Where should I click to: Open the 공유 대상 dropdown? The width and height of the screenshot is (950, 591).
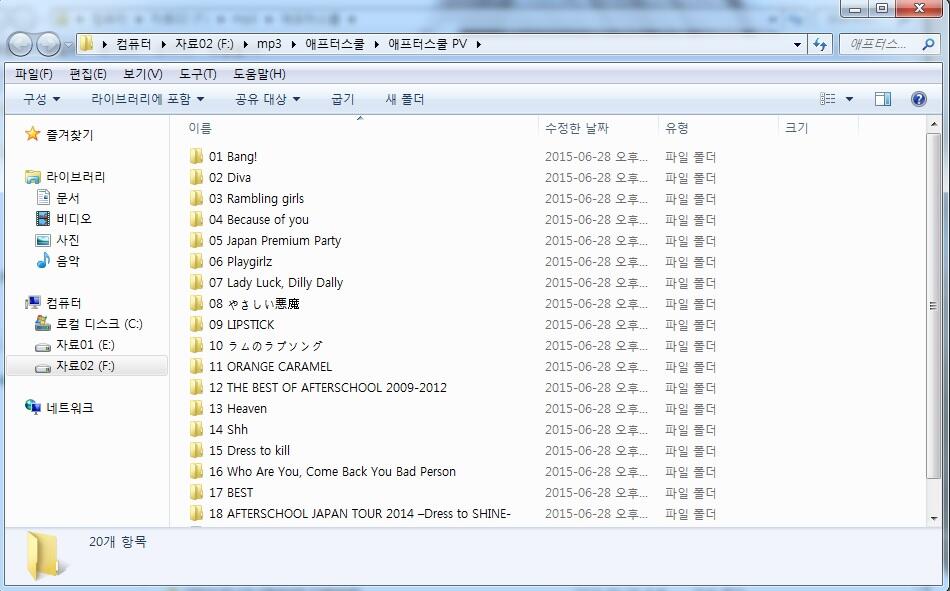click(x=267, y=99)
